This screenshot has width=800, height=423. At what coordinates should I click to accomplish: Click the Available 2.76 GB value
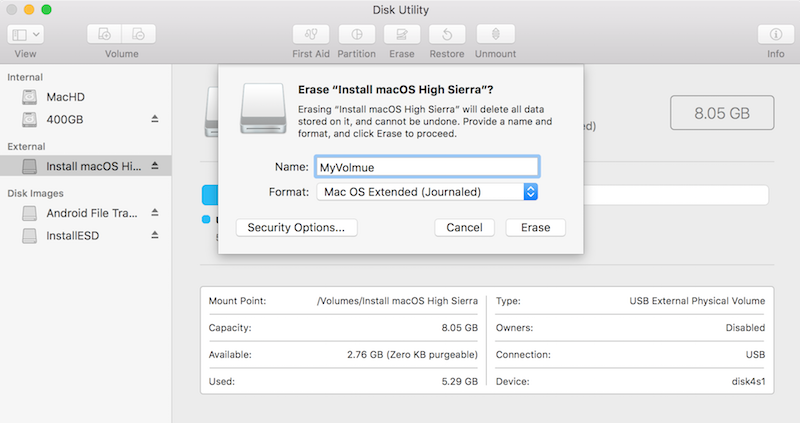pyautogui.click(x=412, y=355)
